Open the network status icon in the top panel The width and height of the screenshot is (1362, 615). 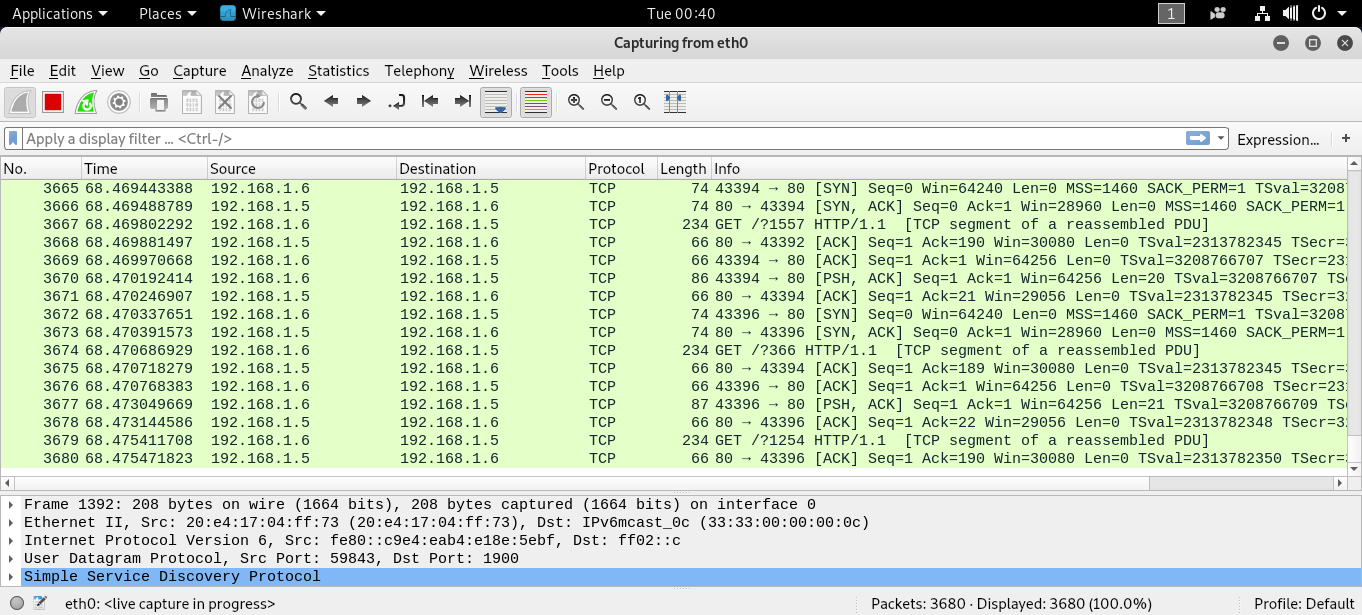[x=1262, y=13]
